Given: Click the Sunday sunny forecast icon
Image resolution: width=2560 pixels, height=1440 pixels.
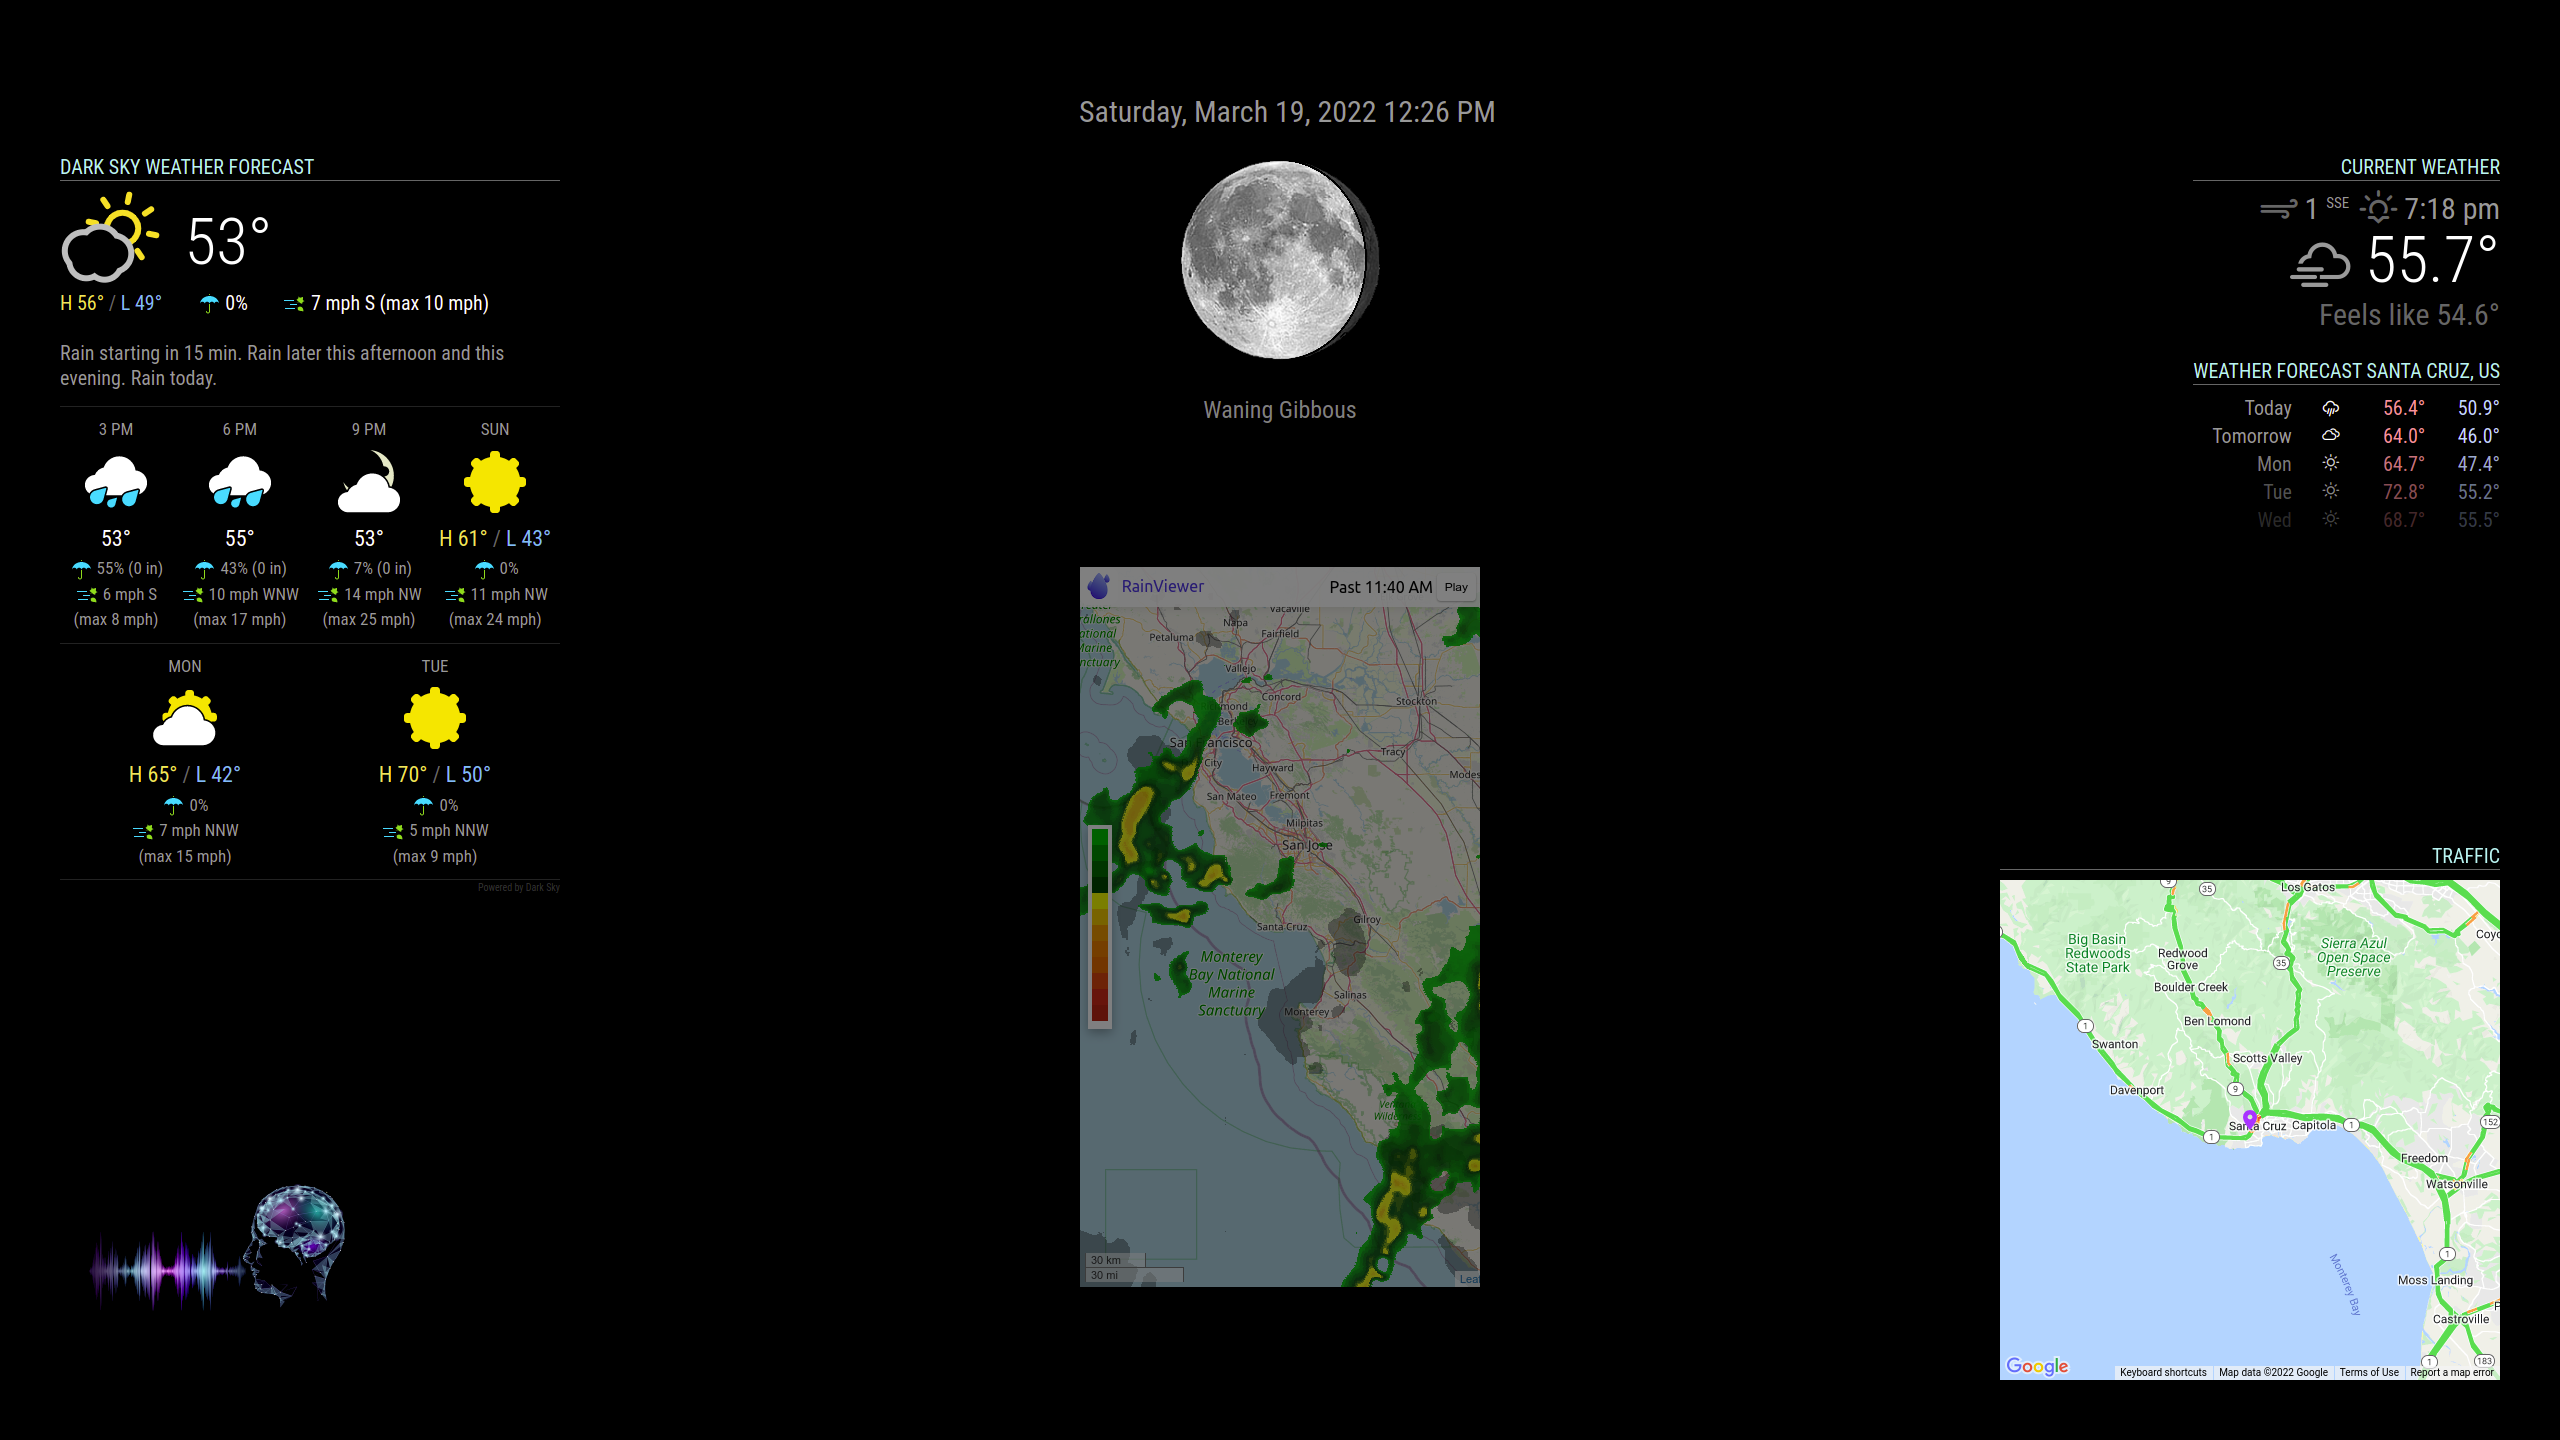Looking at the screenshot, I should point(495,483).
